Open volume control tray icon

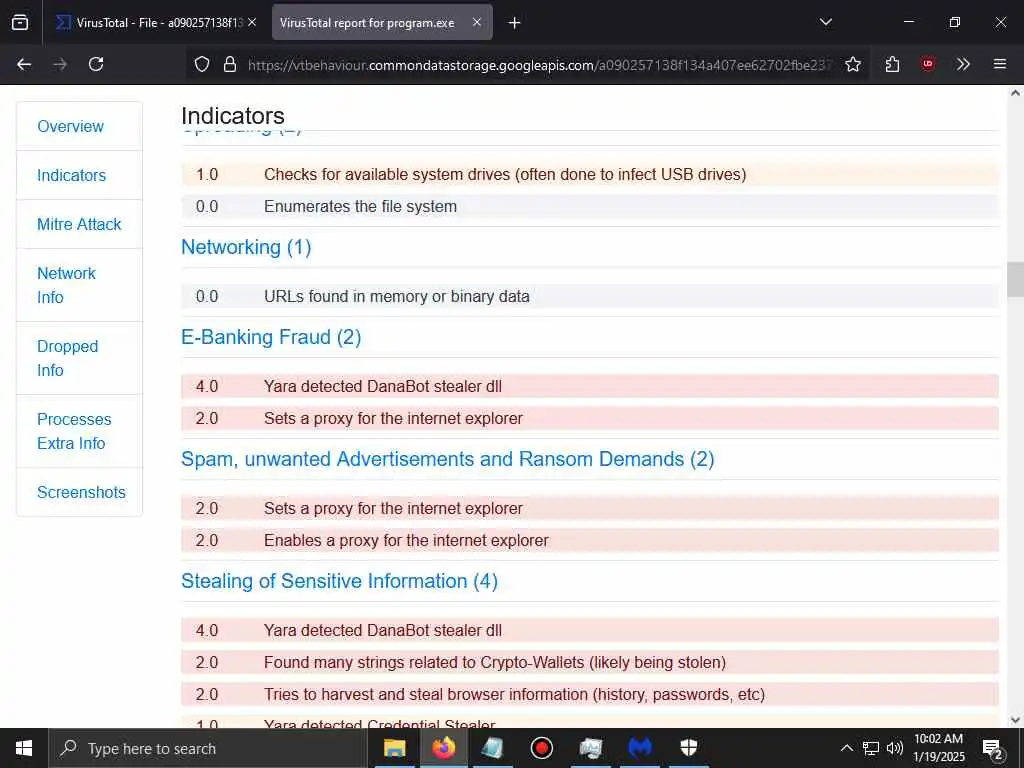[895, 748]
